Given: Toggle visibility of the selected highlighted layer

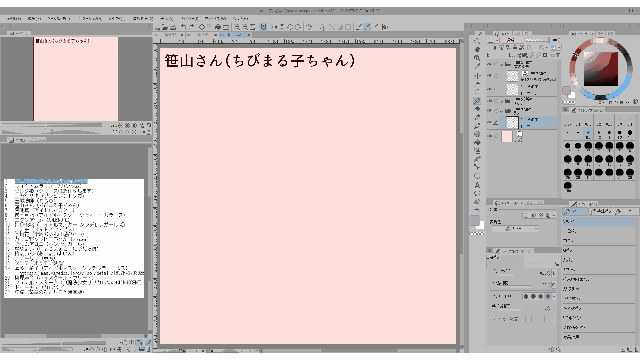Looking at the screenshot, I should [490, 122].
